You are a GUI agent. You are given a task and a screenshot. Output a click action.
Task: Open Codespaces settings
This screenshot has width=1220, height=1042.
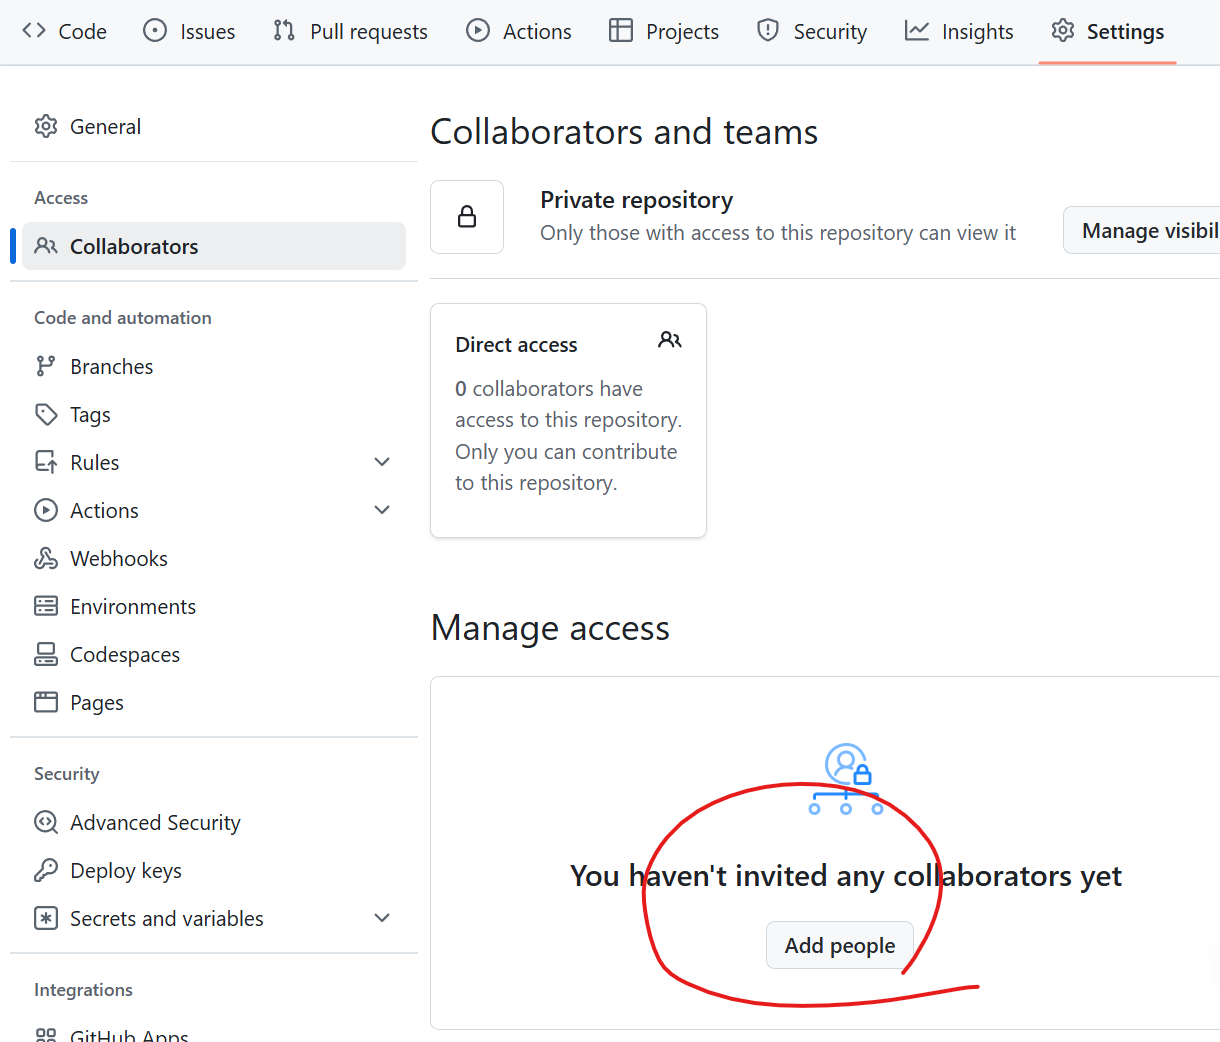pos(214,654)
